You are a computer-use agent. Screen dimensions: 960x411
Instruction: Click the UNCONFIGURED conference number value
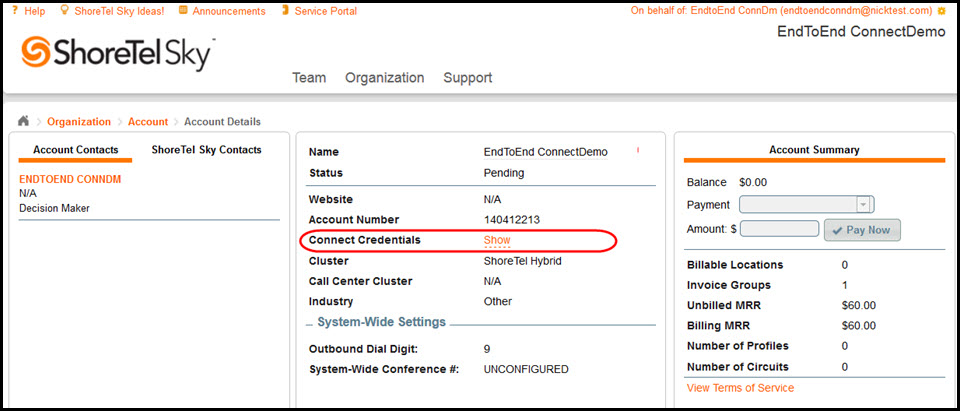coord(526,369)
